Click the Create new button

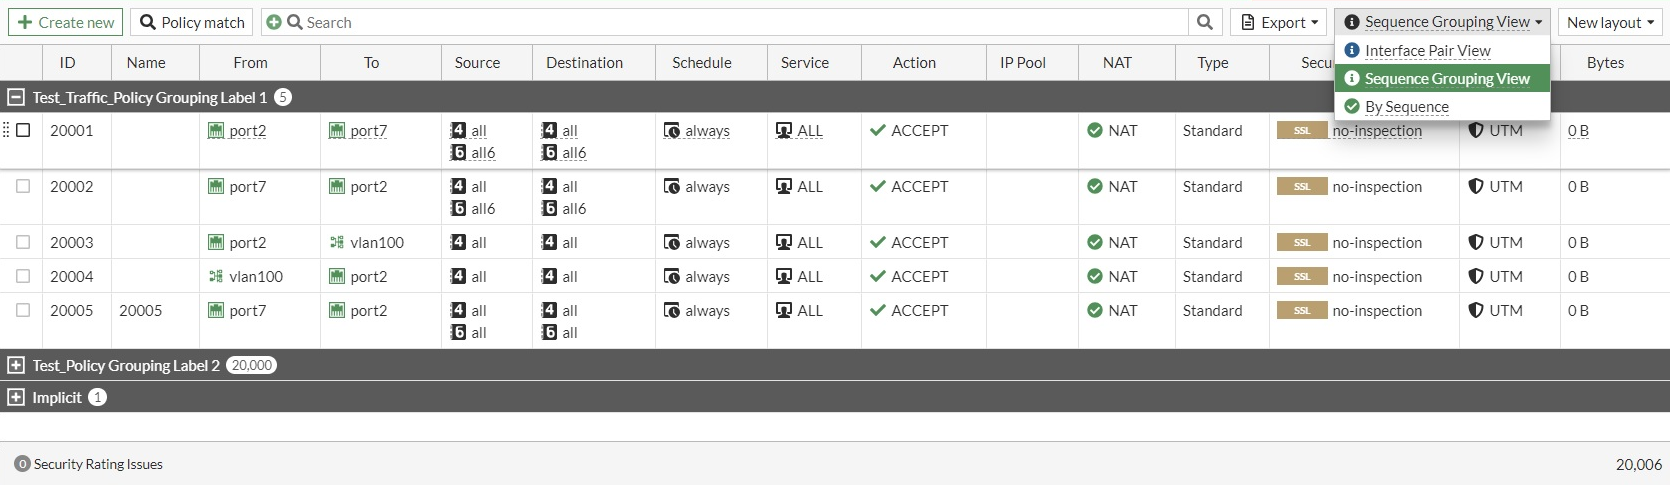[x=66, y=22]
